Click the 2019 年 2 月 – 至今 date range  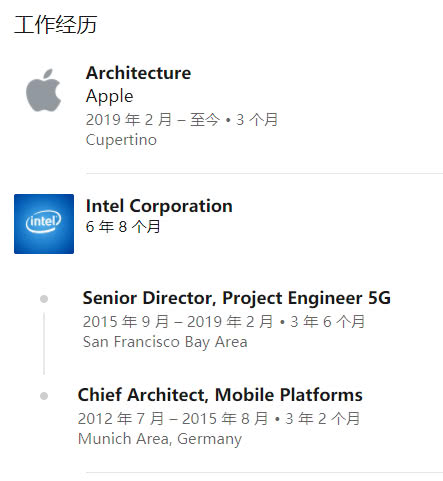153,120
